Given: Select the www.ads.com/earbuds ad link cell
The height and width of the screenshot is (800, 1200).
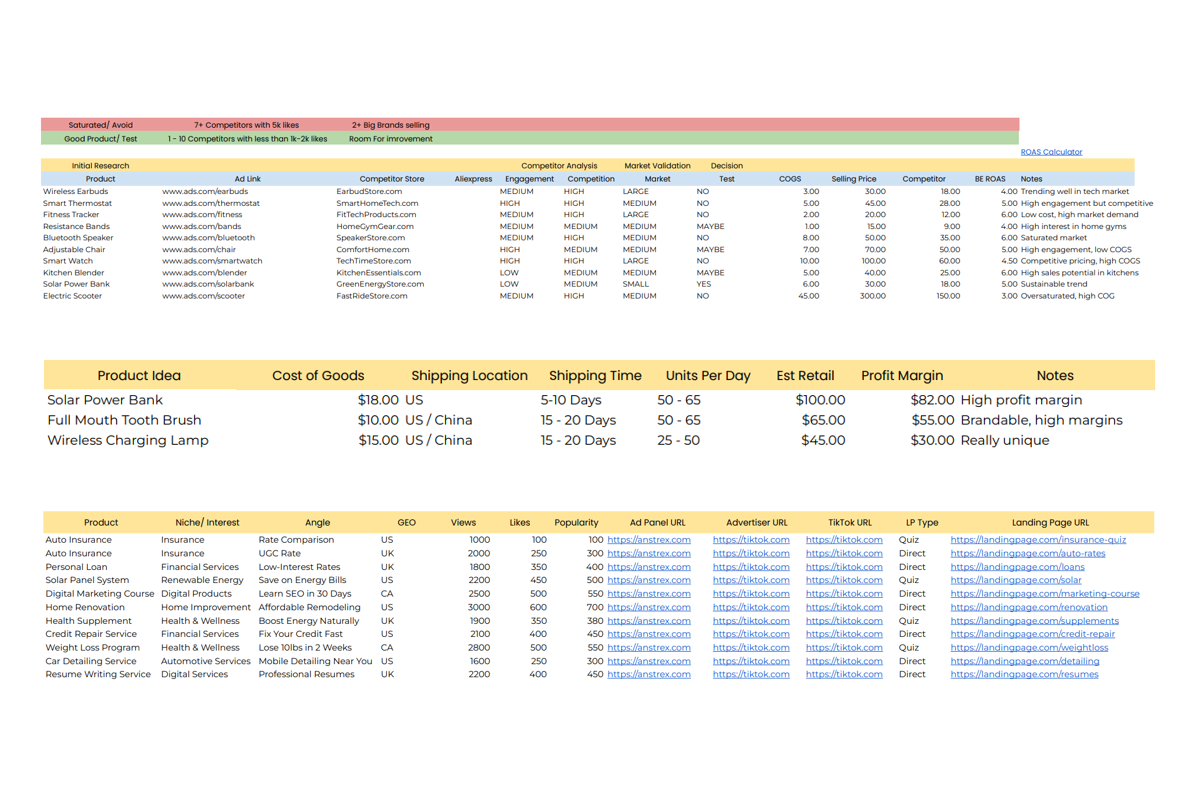Looking at the screenshot, I should (205, 191).
